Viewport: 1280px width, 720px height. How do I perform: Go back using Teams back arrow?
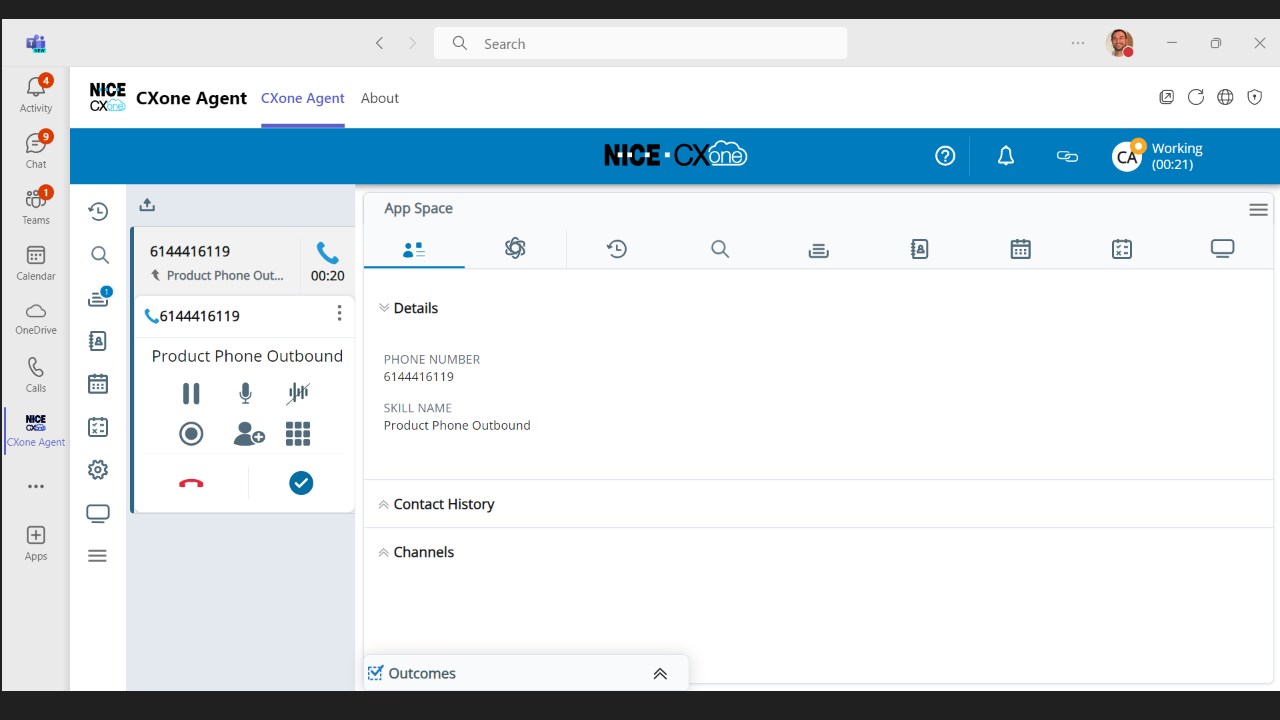click(x=379, y=43)
